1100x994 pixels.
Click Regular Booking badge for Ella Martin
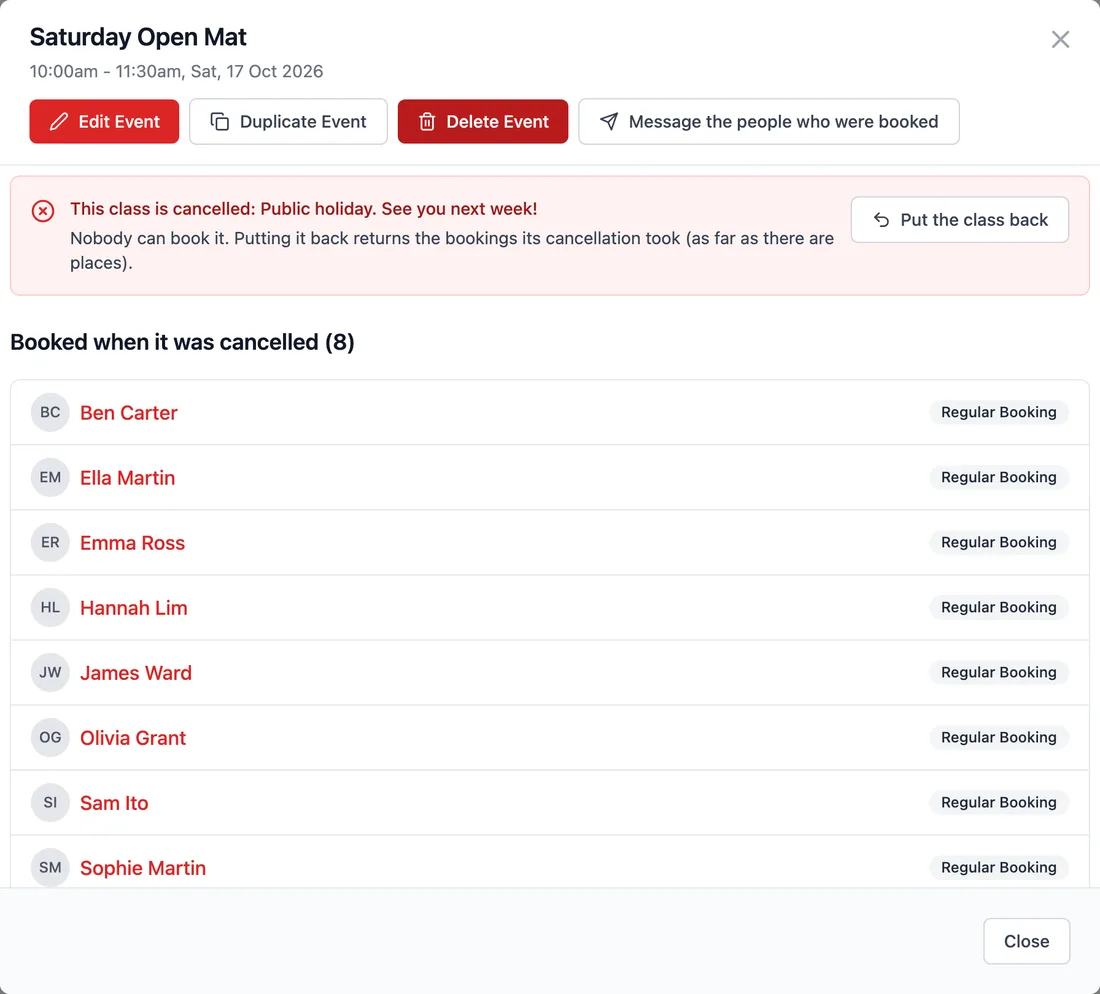998,477
